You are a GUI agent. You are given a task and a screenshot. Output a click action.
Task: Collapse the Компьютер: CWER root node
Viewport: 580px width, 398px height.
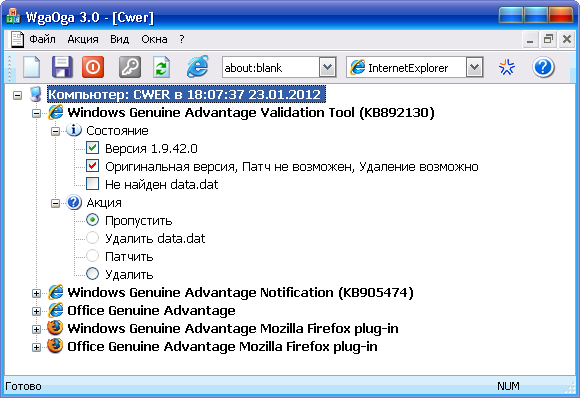pos(17,95)
